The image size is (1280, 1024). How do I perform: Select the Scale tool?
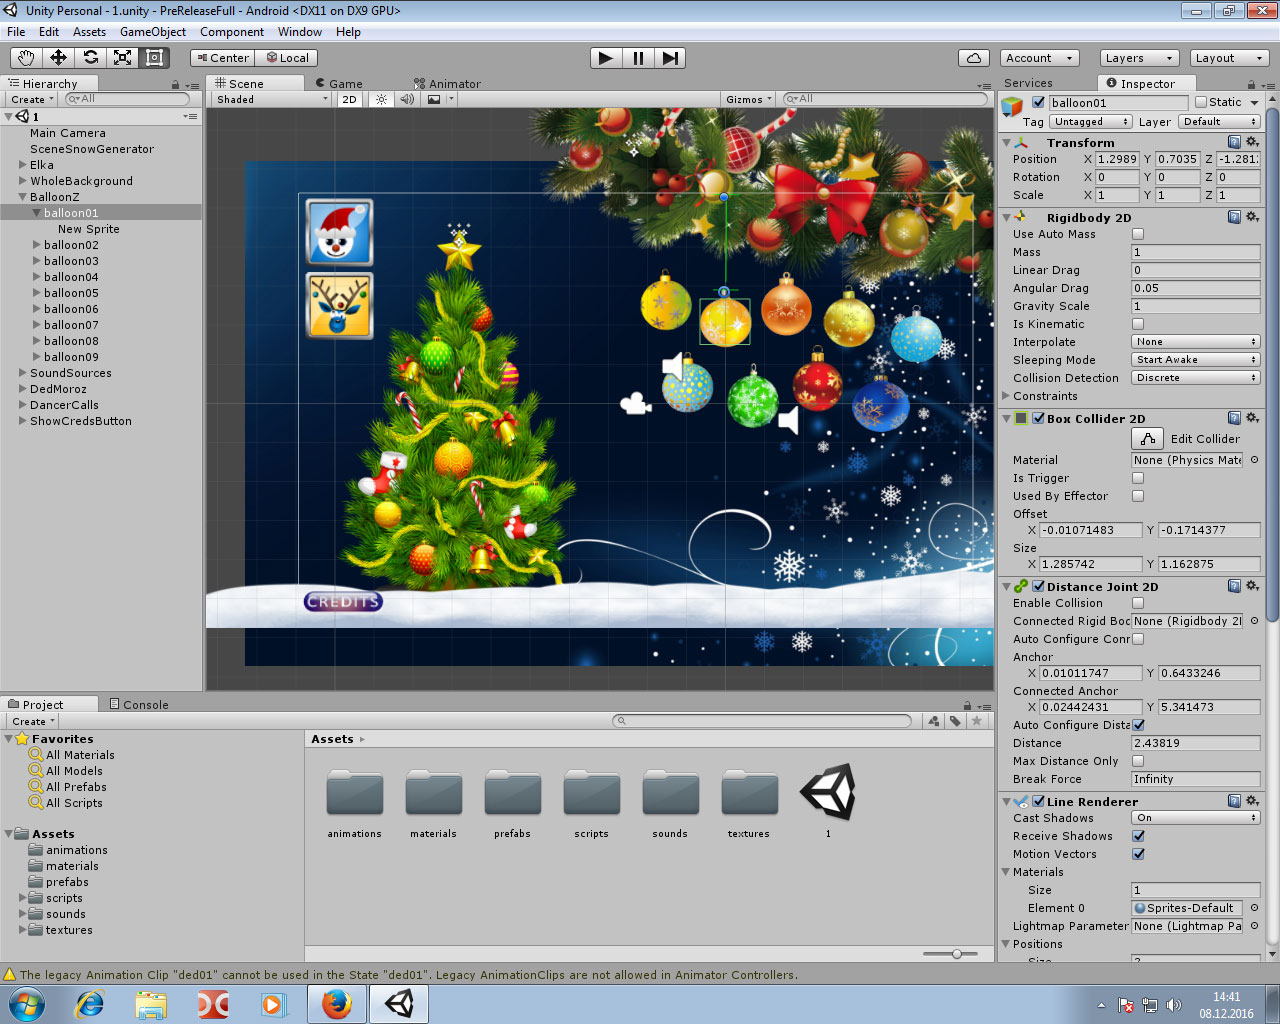click(122, 58)
